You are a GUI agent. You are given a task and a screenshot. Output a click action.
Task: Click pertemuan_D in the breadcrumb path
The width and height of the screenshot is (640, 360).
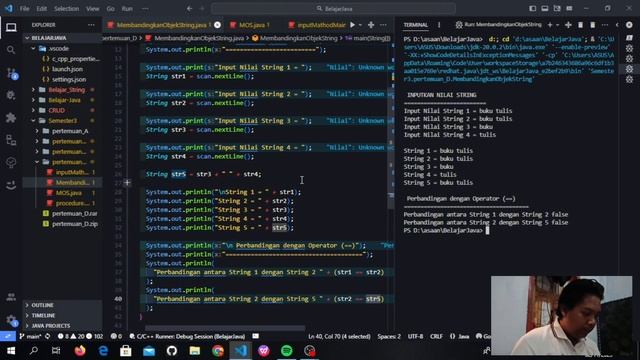[x=120, y=38]
